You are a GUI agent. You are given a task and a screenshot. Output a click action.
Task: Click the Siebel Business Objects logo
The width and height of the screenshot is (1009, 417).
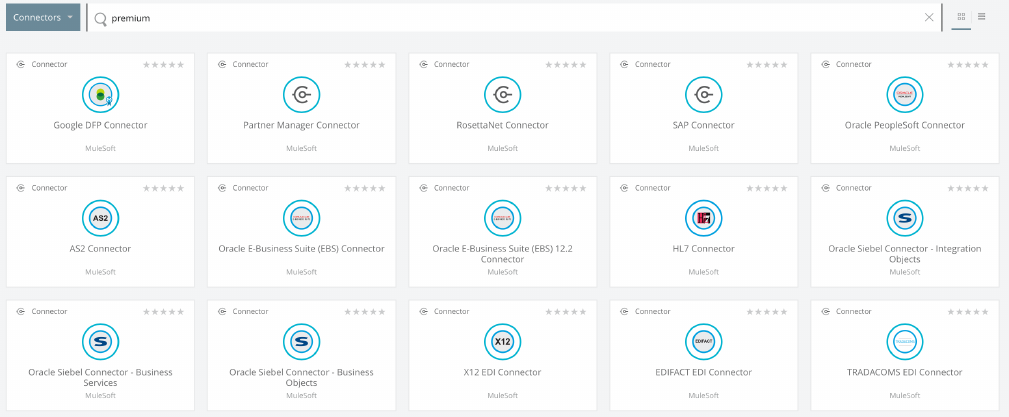click(301, 342)
